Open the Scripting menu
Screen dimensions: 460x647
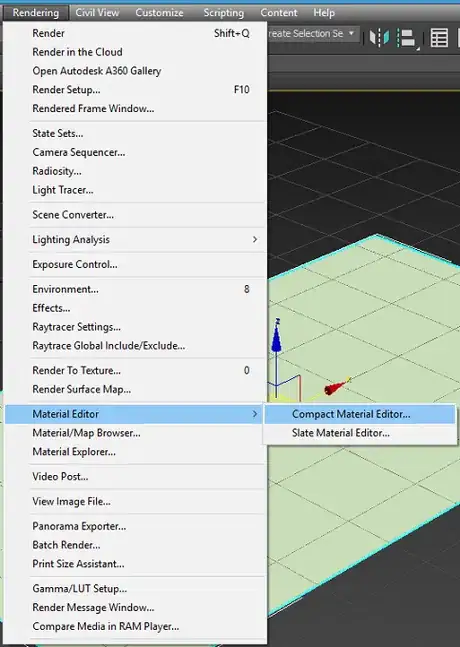pos(224,13)
